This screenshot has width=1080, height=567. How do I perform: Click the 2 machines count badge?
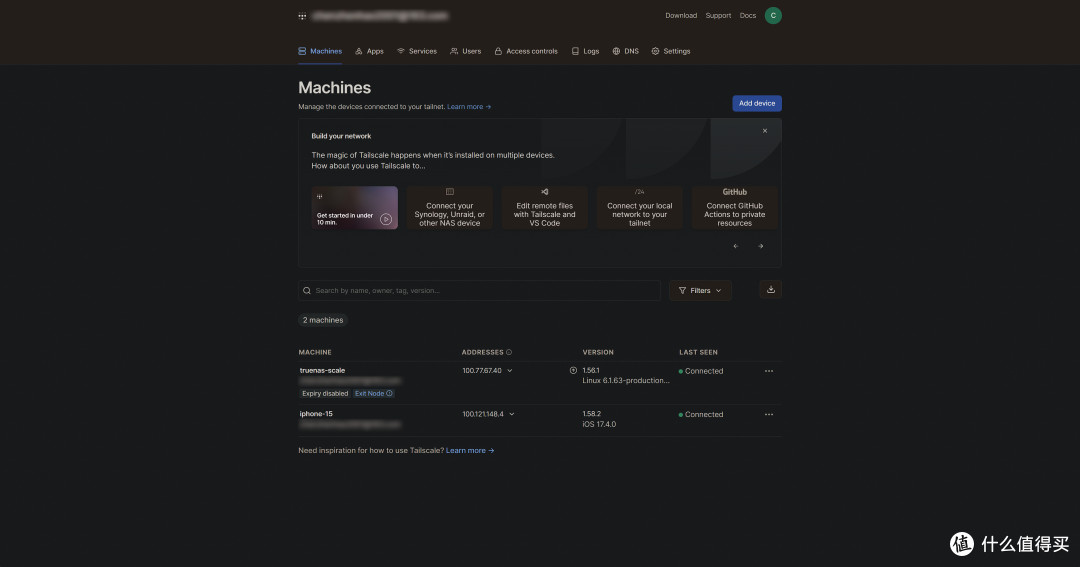(x=323, y=320)
